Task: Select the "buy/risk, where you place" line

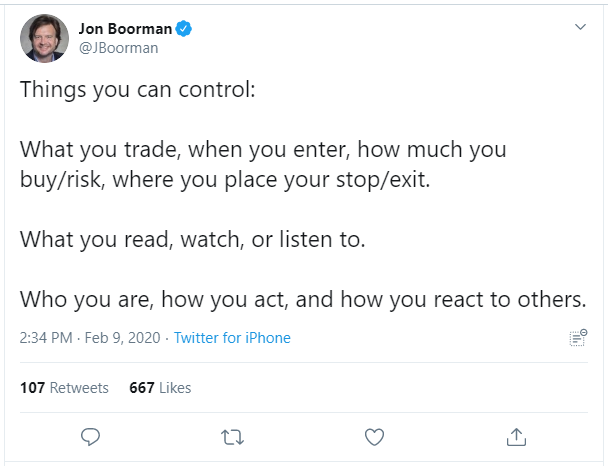Action: 225,179
